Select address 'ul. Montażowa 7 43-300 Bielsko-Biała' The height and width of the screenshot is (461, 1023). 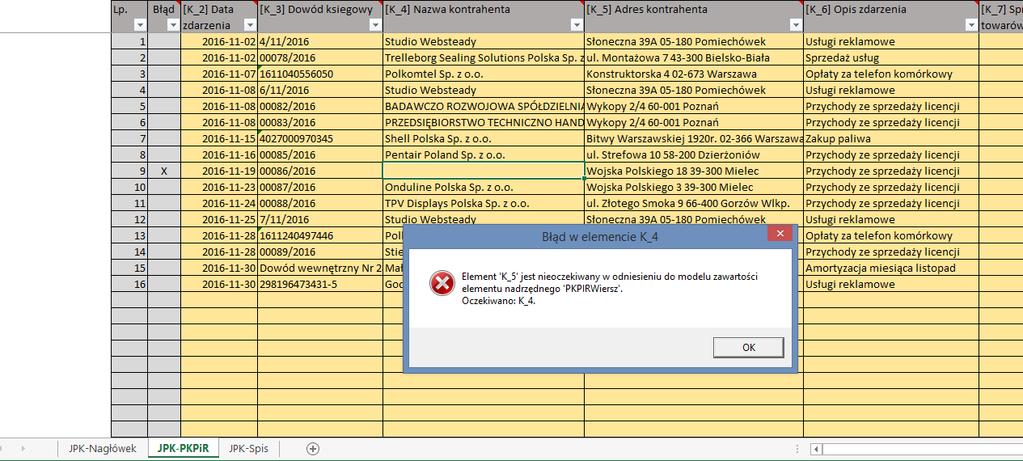click(x=694, y=57)
